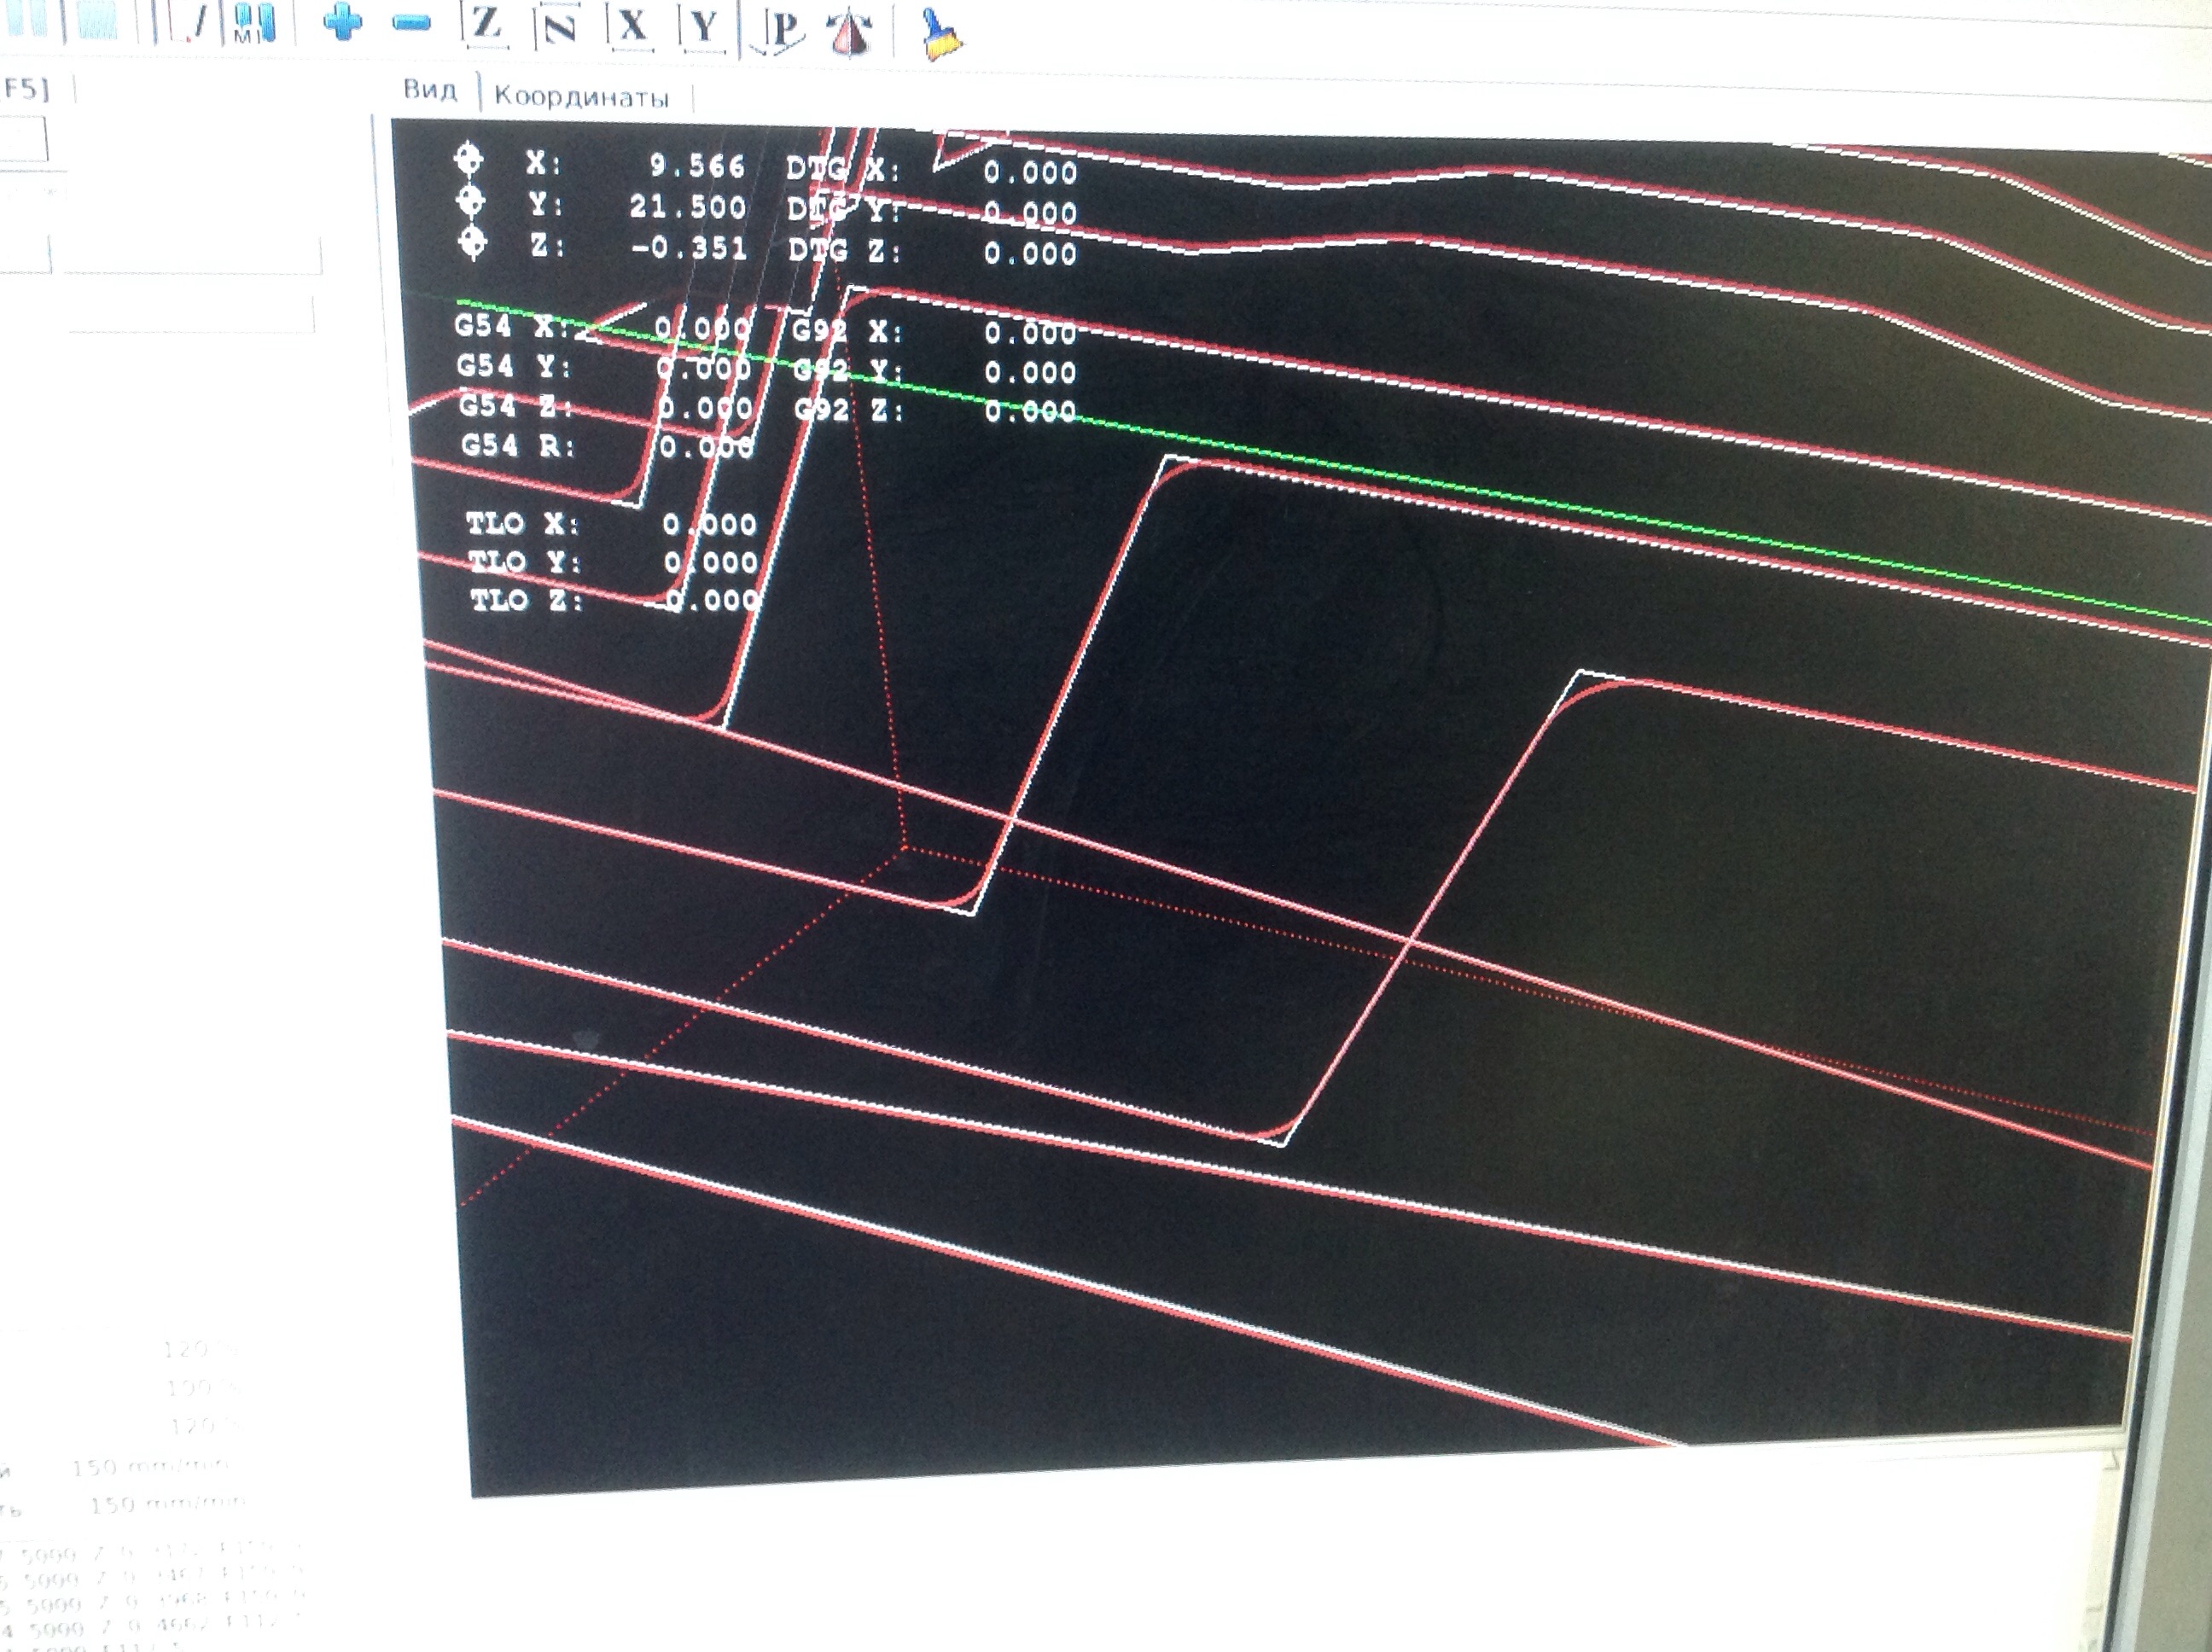Select perspective view P icon
This screenshot has height=1652, width=2212.
783,30
